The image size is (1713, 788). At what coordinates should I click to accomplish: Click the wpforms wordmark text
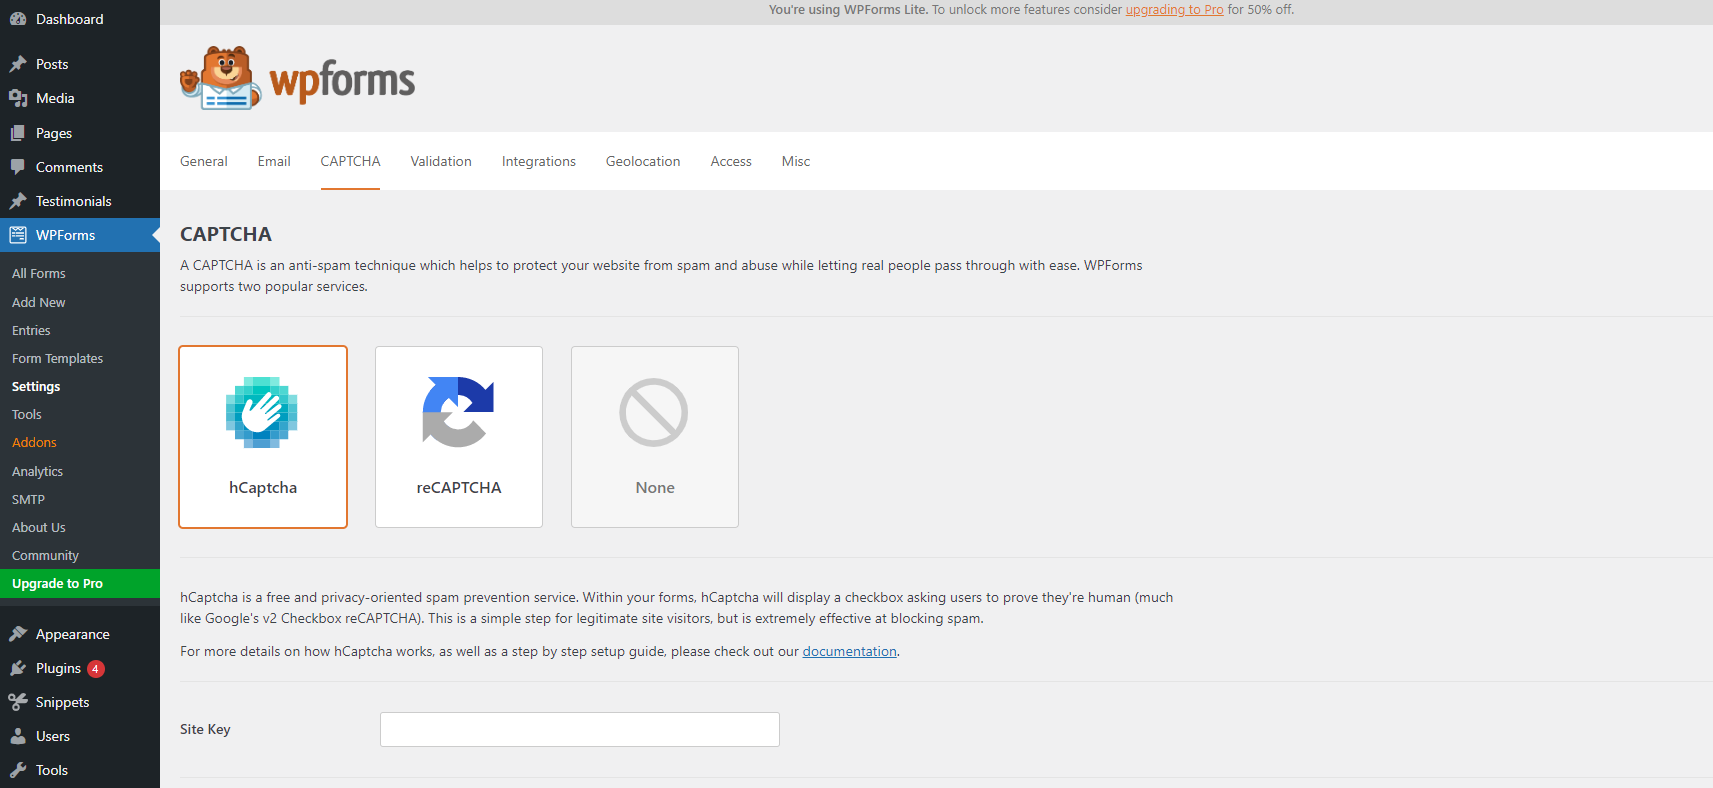click(x=342, y=81)
